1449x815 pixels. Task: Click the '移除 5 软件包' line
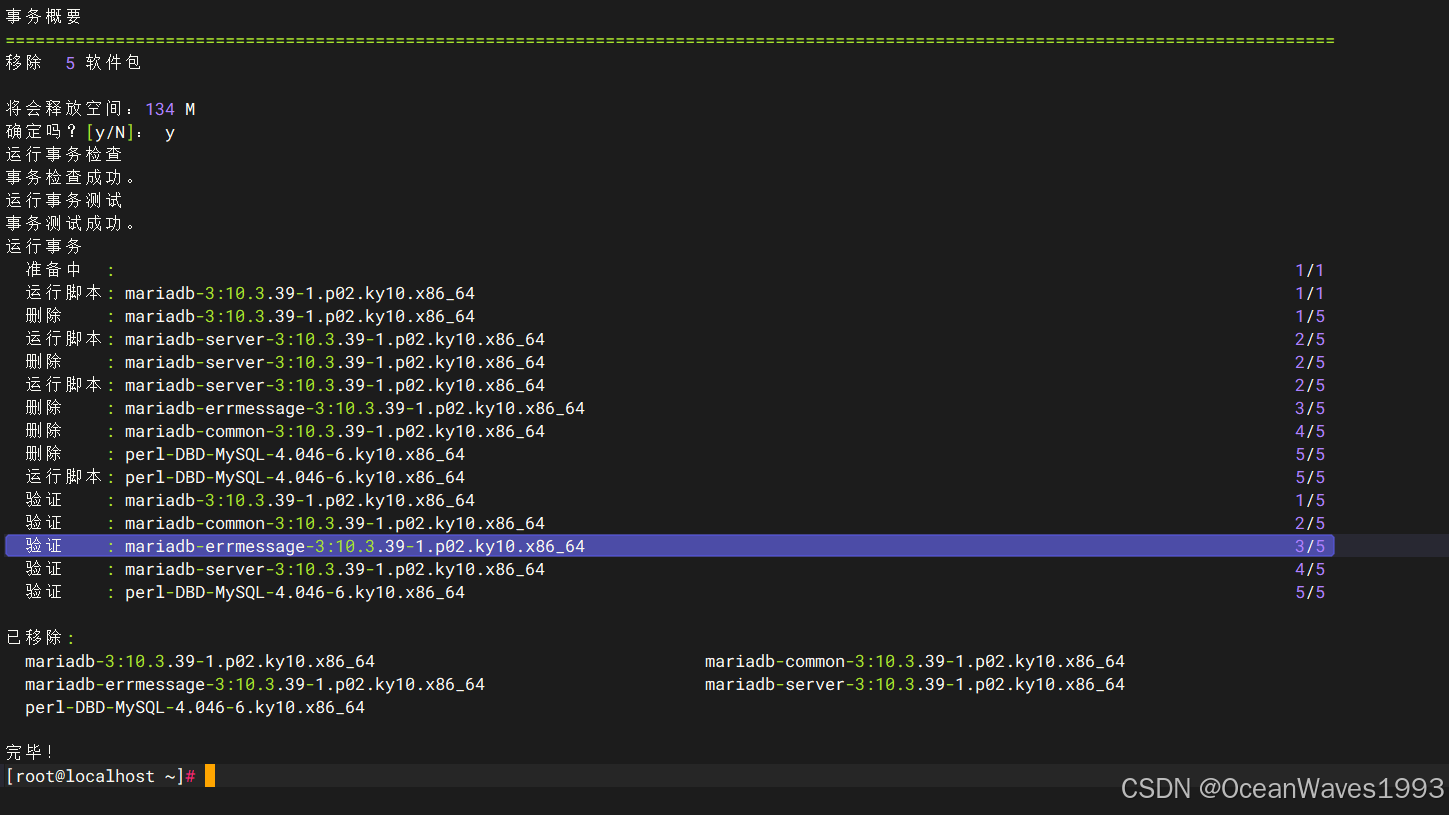[x=73, y=62]
